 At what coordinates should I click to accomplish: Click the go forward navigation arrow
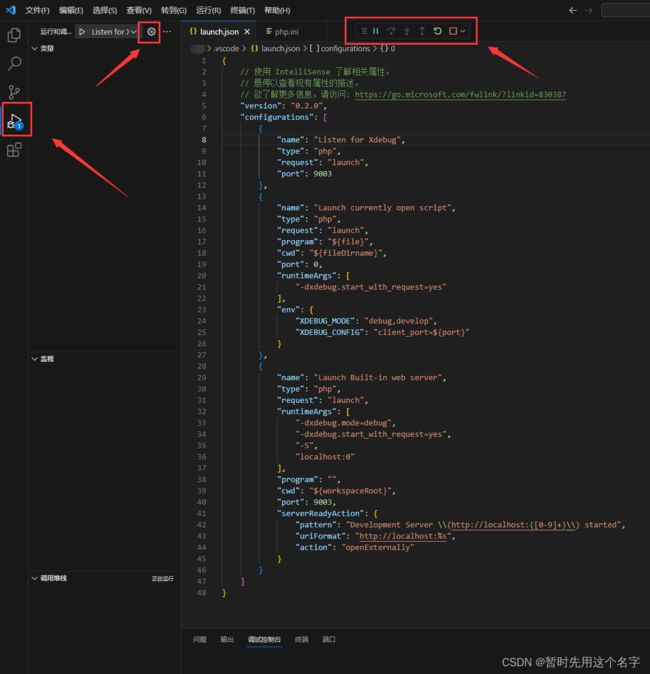tap(589, 10)
